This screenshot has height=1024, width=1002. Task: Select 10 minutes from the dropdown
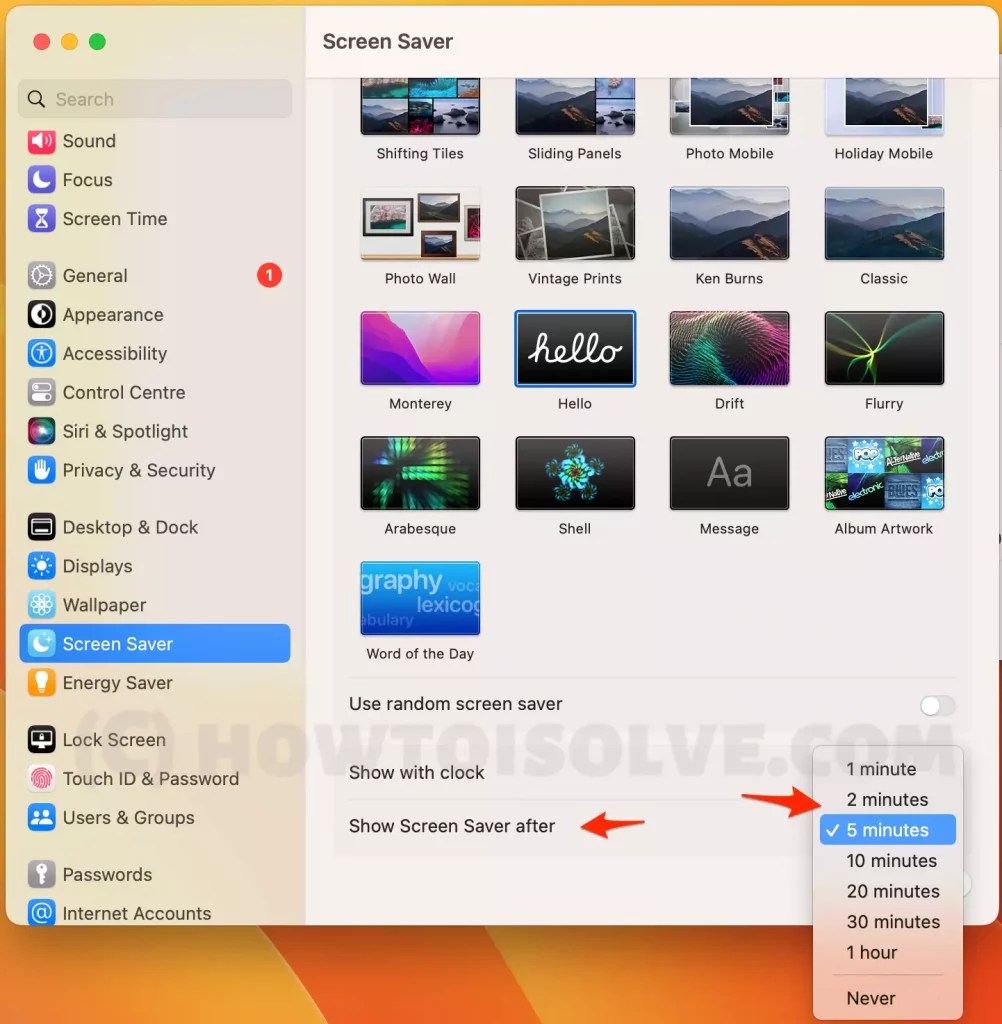pyautogui.click(x=891, y=860)
